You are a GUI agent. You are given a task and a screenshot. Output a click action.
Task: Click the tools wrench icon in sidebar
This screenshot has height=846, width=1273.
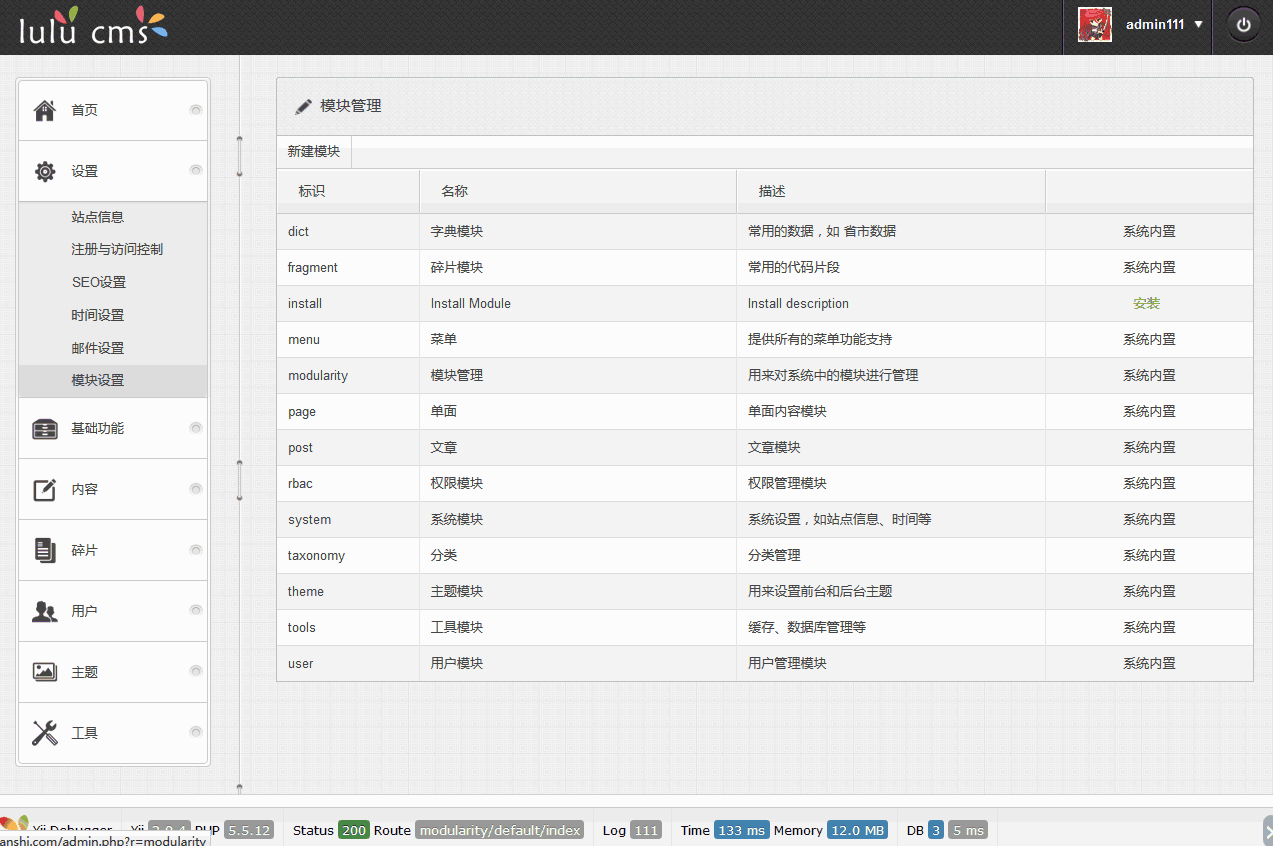click(x=45, y=734)
